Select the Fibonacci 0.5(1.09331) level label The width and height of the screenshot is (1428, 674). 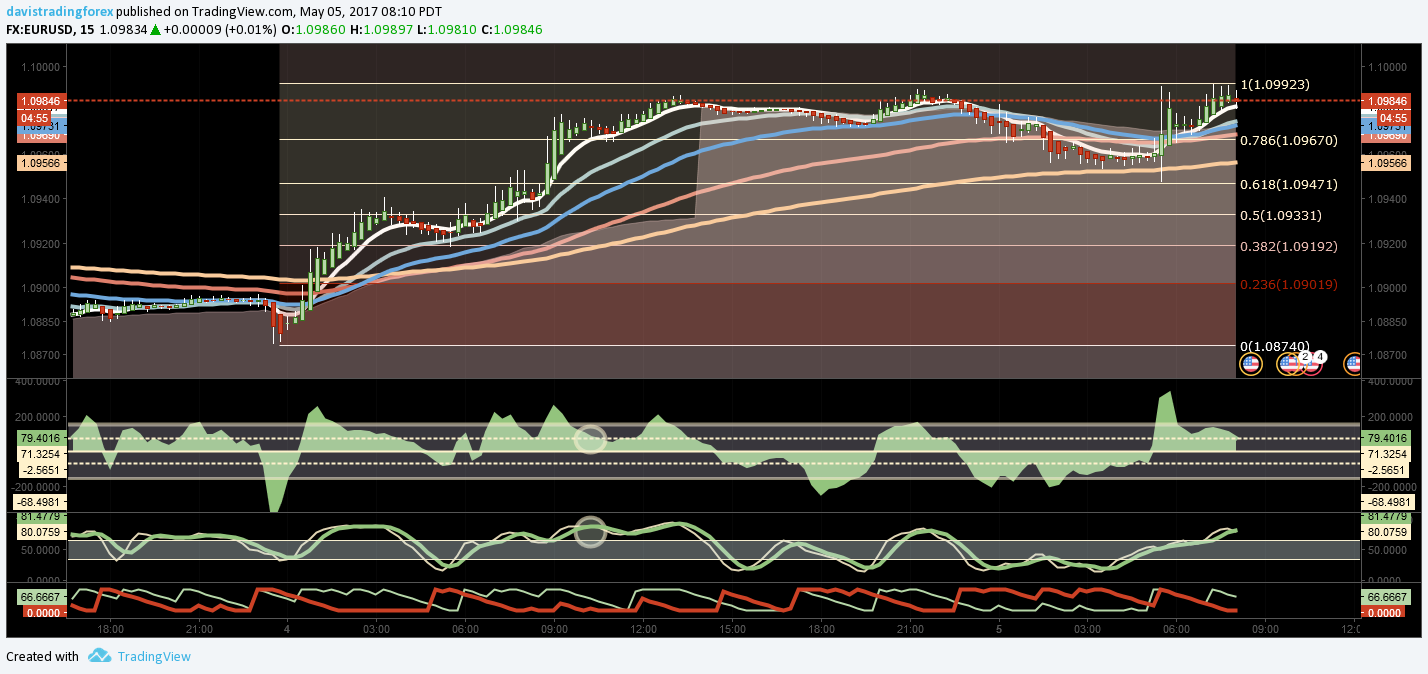pos(1280,215)
